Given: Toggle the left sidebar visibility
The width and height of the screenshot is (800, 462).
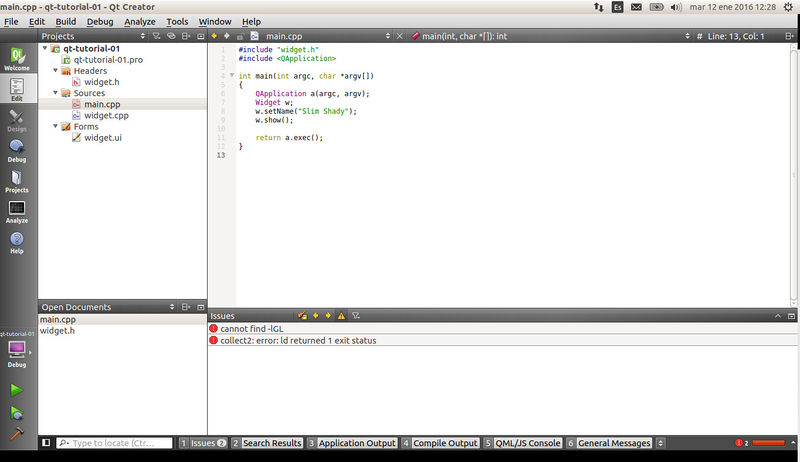Looking at the screenshot, I should [46, 443].
